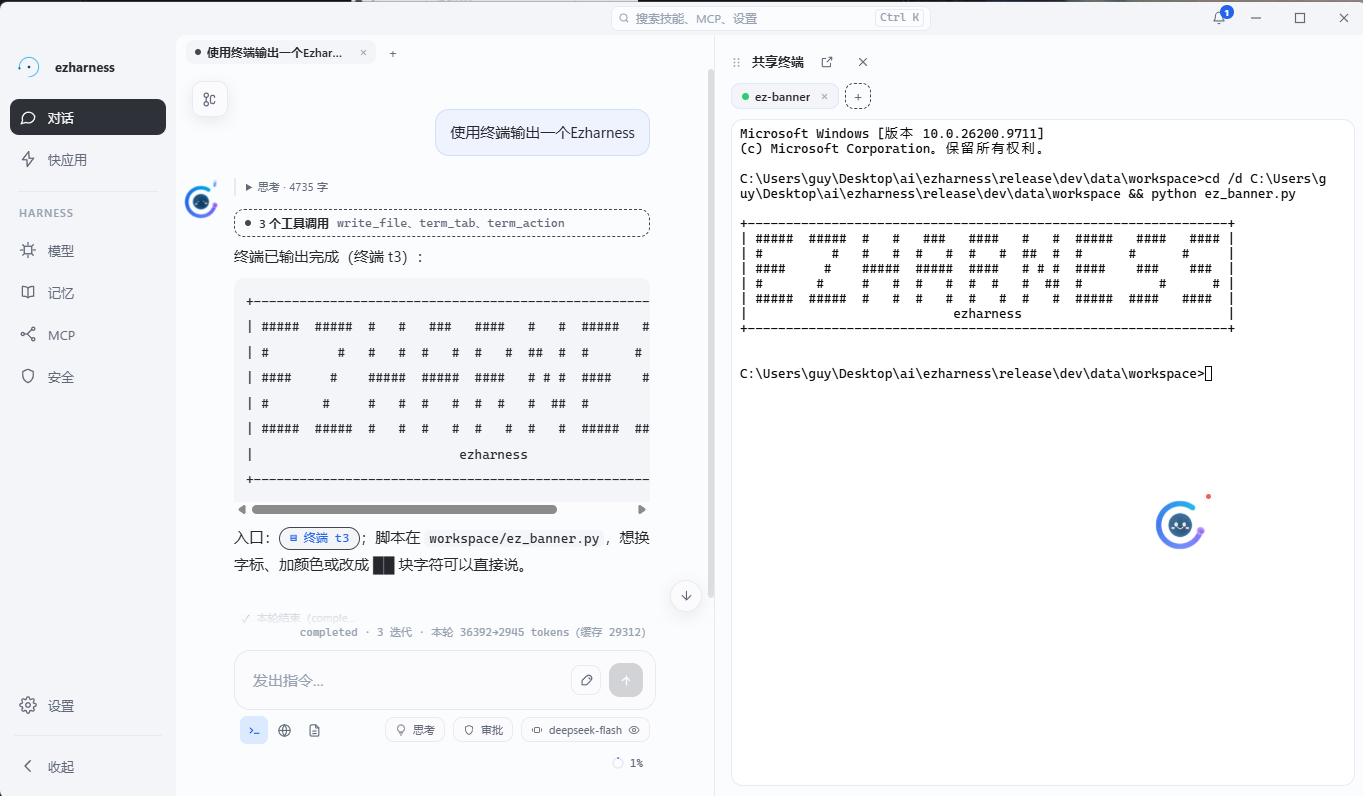
Task: Open the notifications bell
Action: 1219,18
